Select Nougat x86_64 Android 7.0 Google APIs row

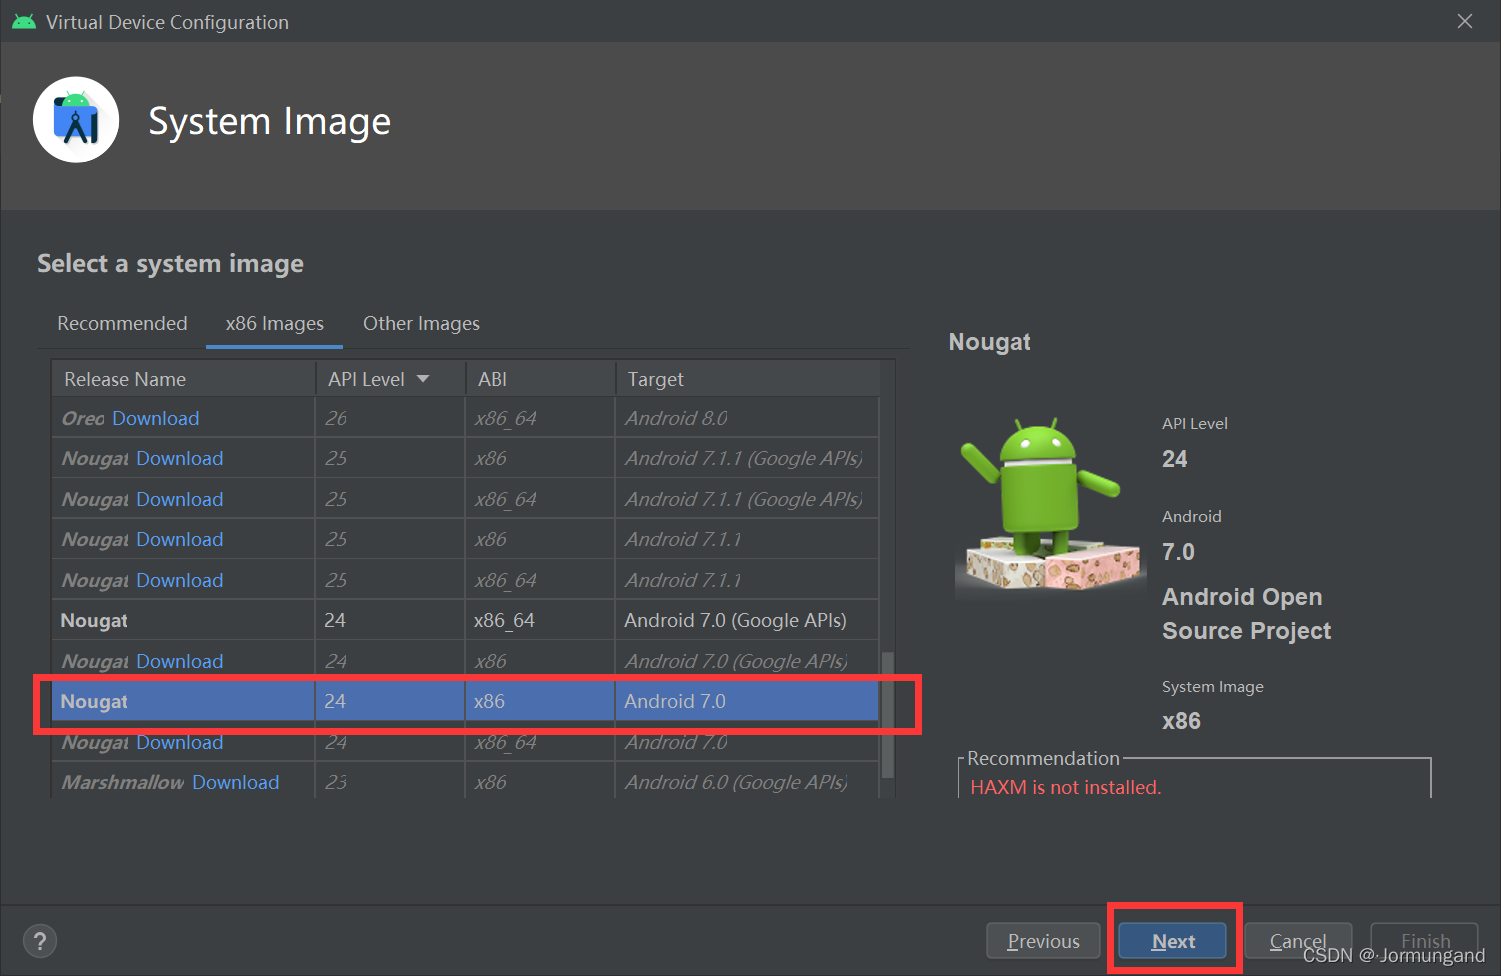(x=465, y=620)
